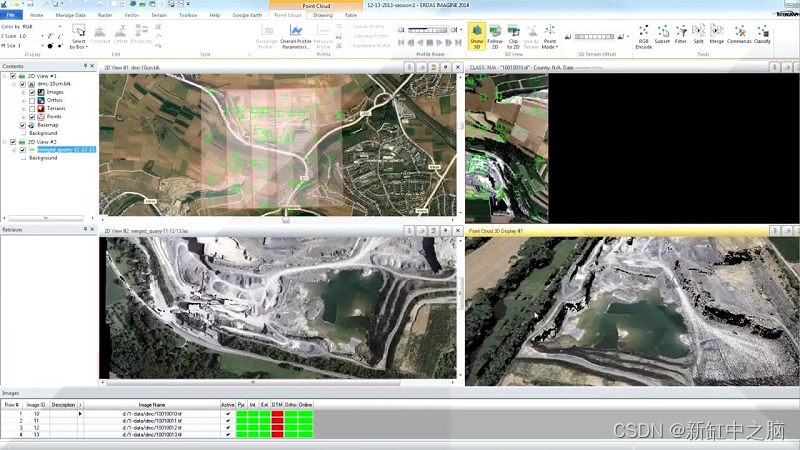The height and width of the screenshot is (450, 800).
Task: Pin the Contents panel
Action: pos(85,66)
